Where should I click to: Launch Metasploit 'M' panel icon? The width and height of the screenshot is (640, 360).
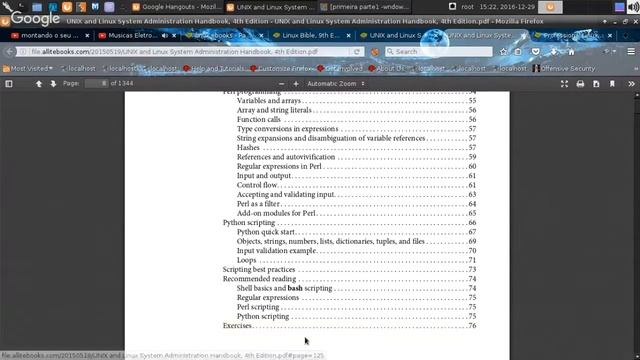[x=95, y=7]
